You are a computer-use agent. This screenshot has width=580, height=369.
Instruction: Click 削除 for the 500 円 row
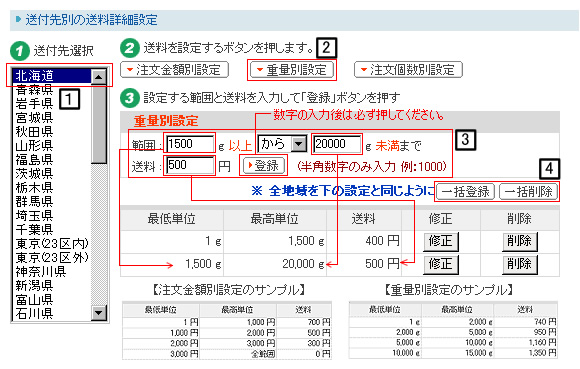[519, 264]
